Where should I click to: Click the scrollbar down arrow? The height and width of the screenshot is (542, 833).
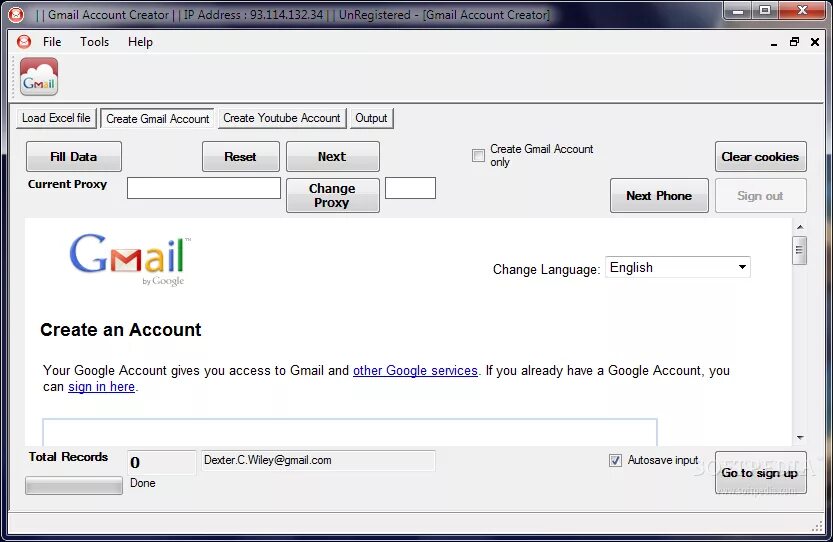[800, 438]
